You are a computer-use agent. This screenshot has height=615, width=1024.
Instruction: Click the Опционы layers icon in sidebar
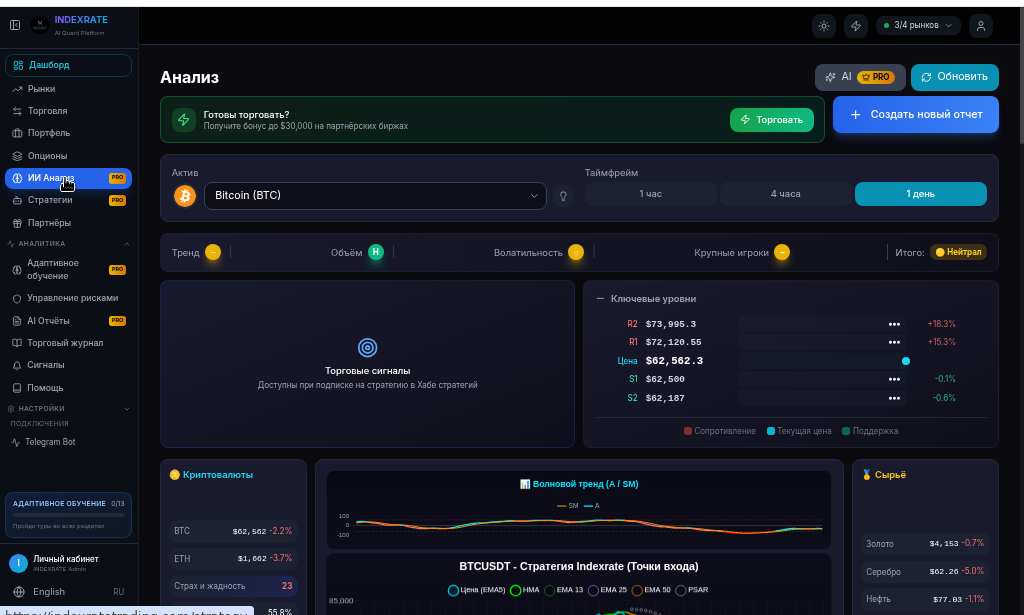tap(17, 156)
